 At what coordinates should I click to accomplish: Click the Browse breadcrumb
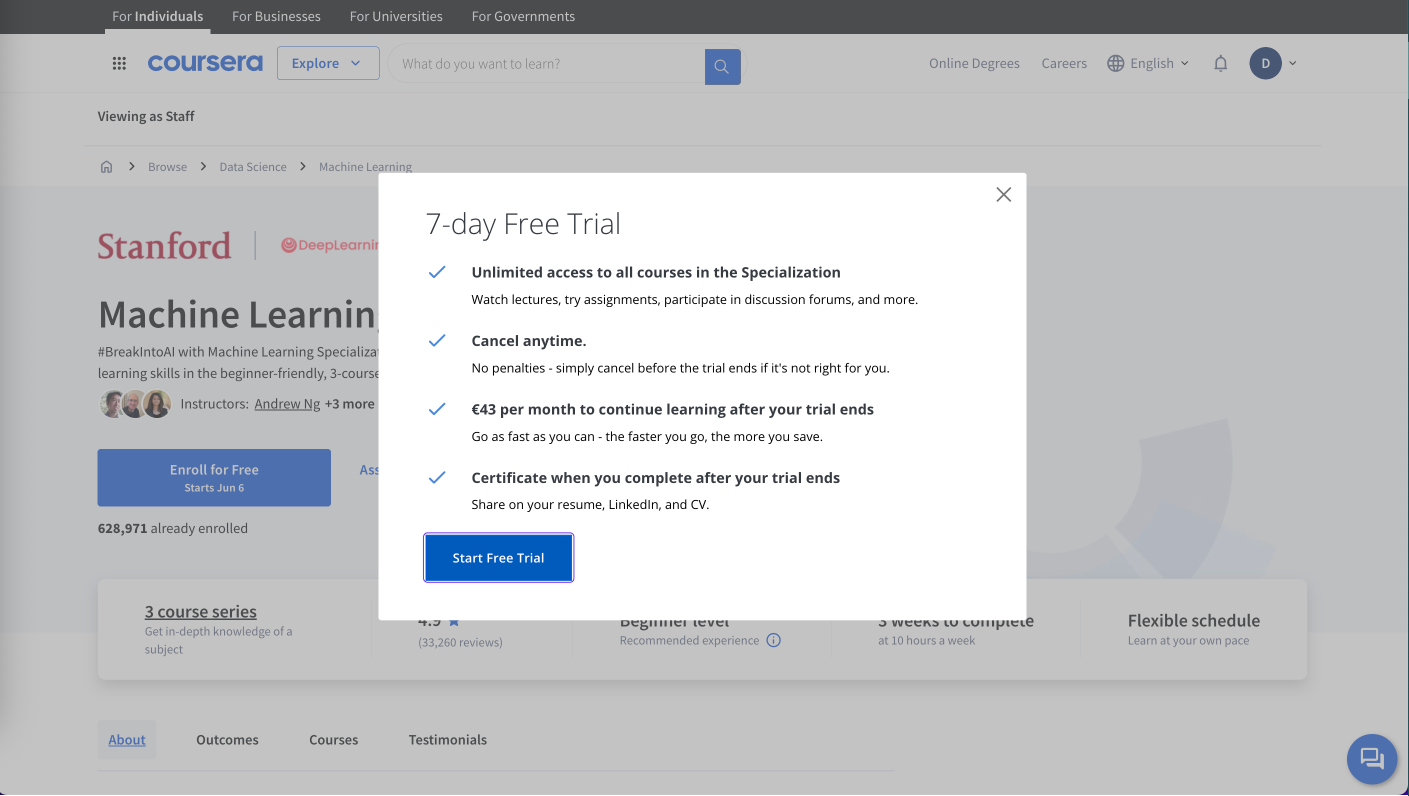(x=167, y=167)
